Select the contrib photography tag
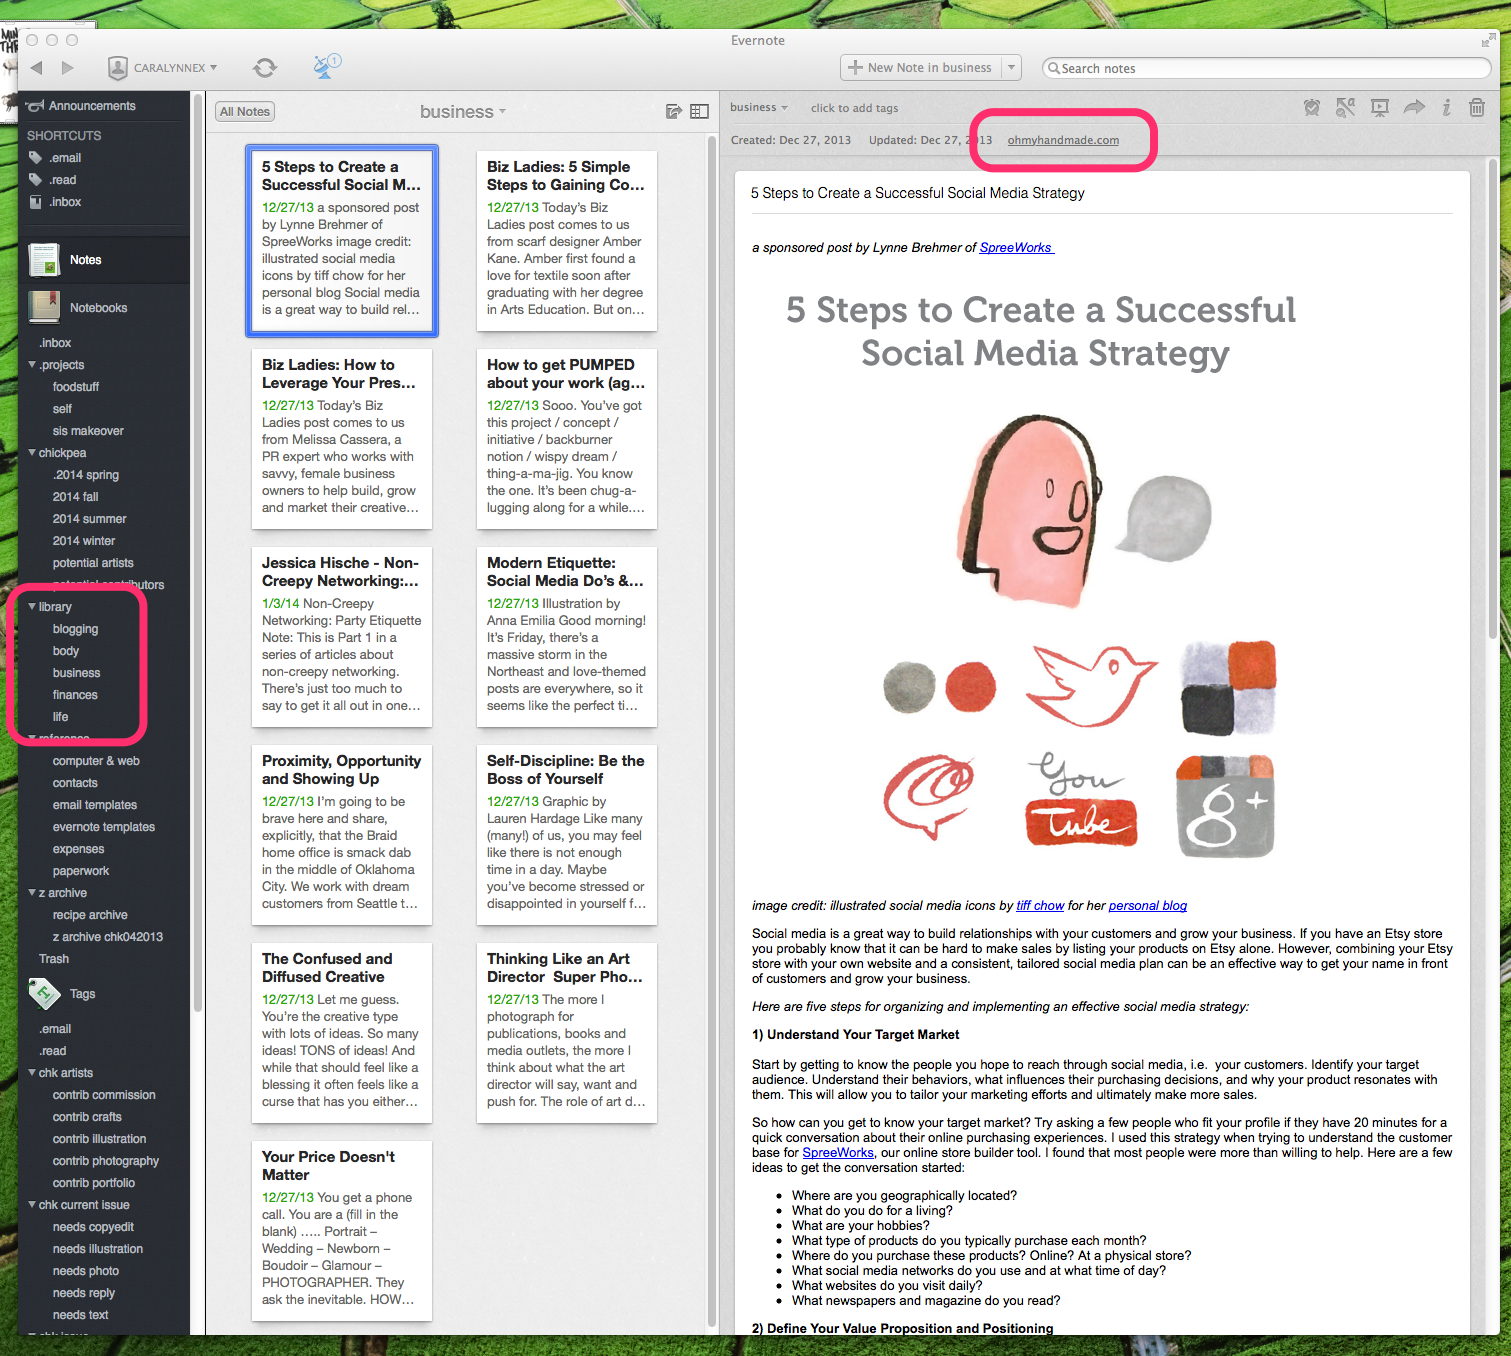Screen dimensions: 1511x1356 tap(106, 1161)
